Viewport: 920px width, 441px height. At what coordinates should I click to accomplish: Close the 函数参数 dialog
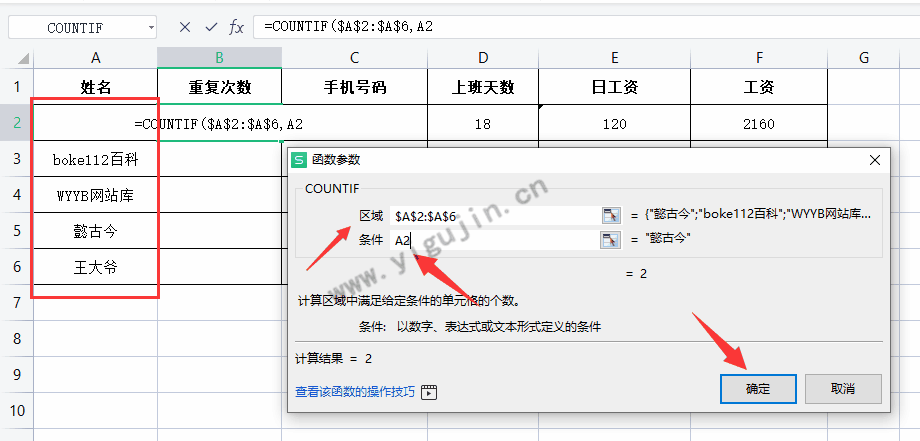874,160
